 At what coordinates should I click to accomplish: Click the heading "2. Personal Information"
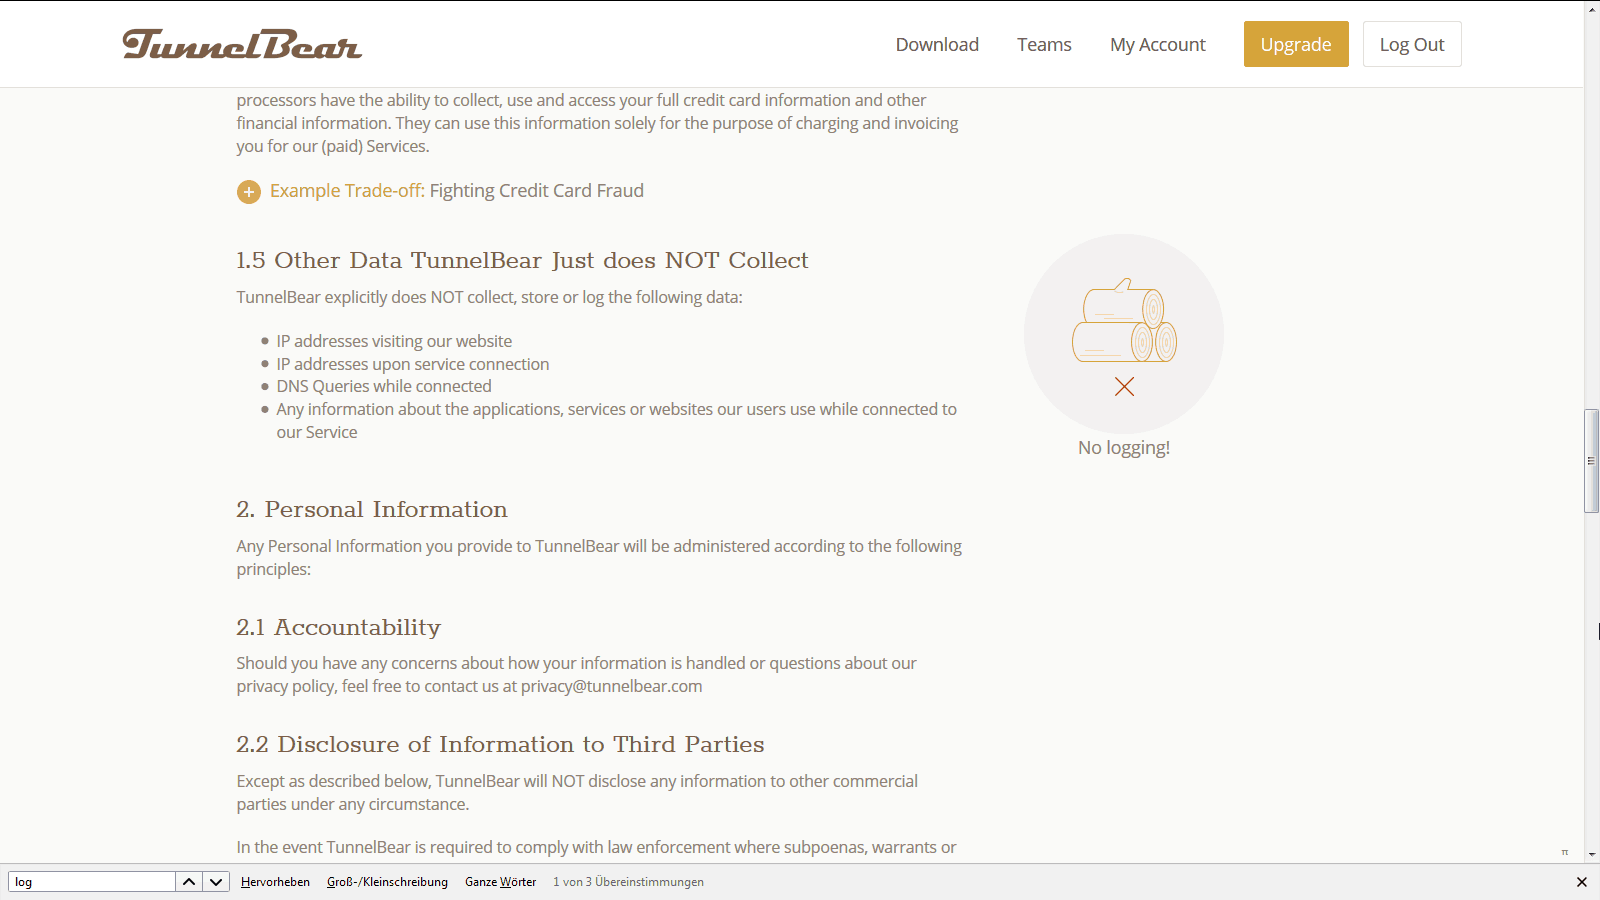[x=372, y=510]
